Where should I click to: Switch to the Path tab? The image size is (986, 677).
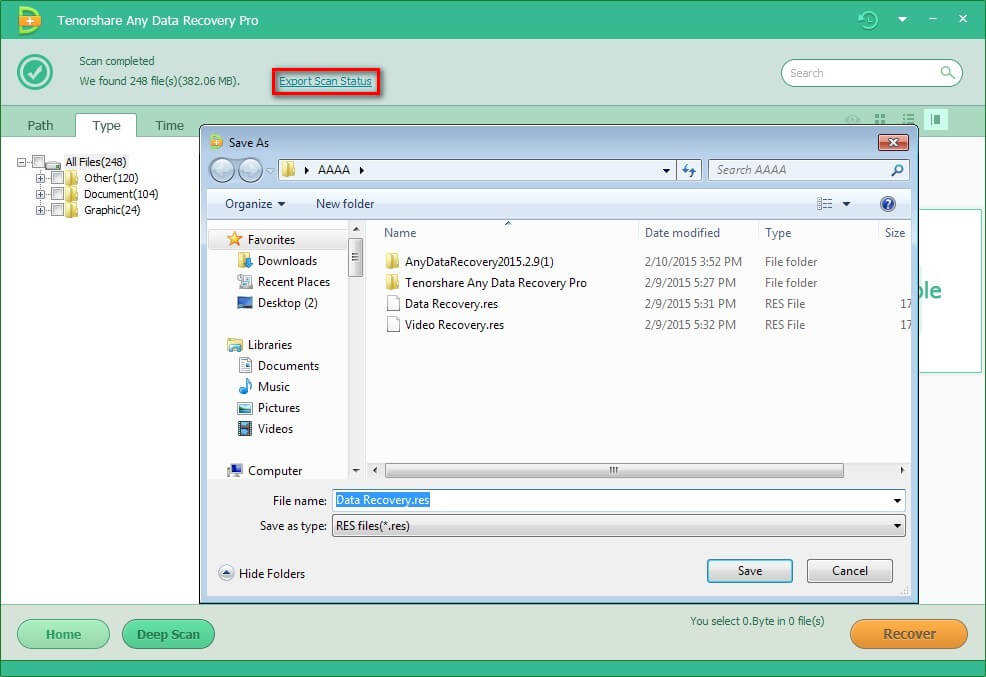(40, 125)
